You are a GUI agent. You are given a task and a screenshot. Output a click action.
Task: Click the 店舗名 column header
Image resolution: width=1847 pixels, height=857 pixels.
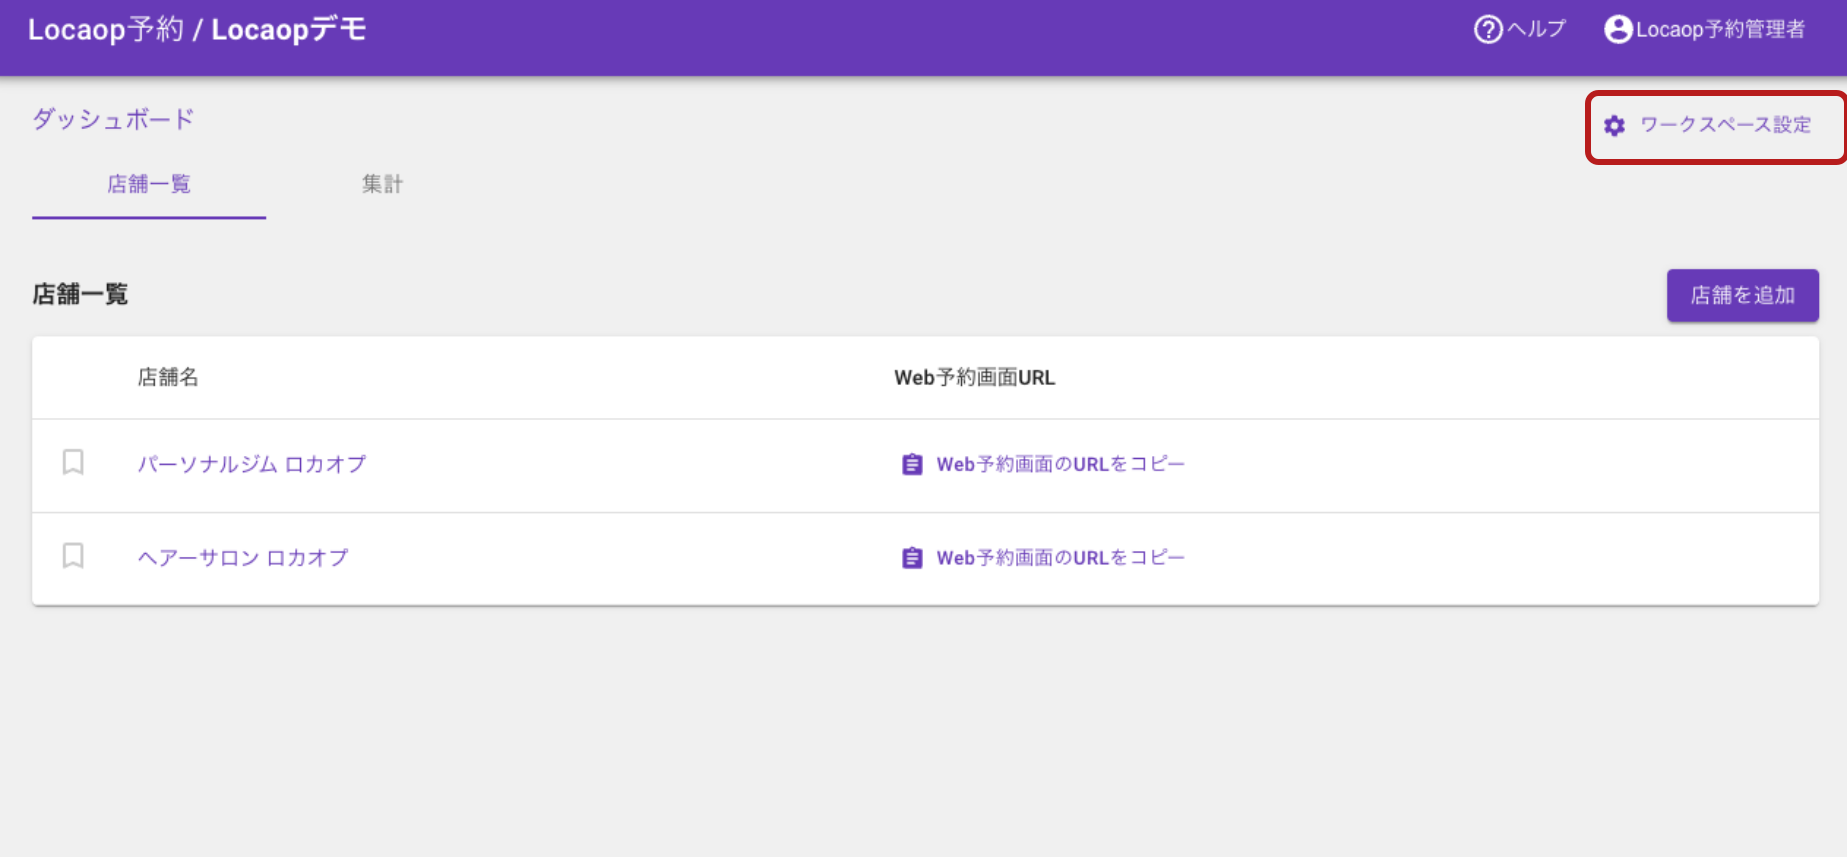tap(168, 377)
